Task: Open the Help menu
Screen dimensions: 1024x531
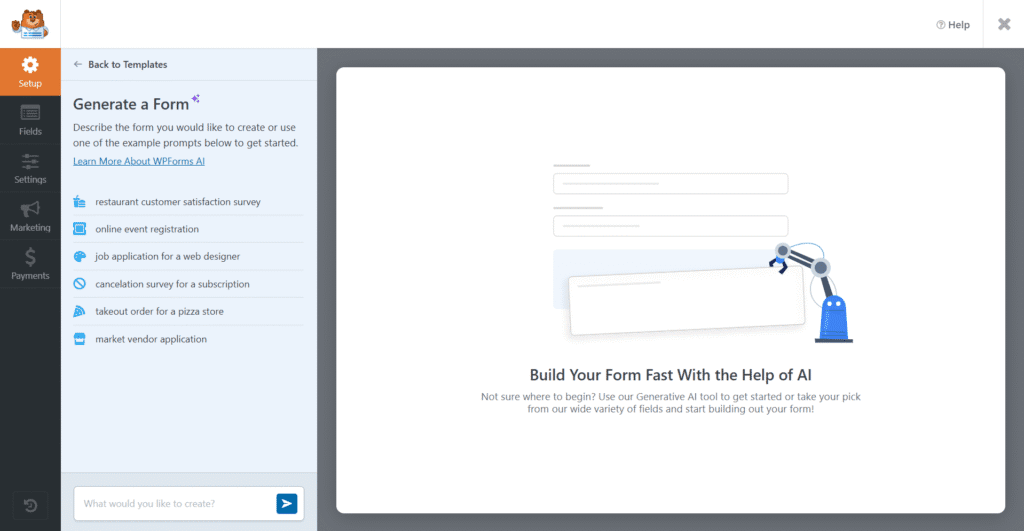Action: pos(953,25)
